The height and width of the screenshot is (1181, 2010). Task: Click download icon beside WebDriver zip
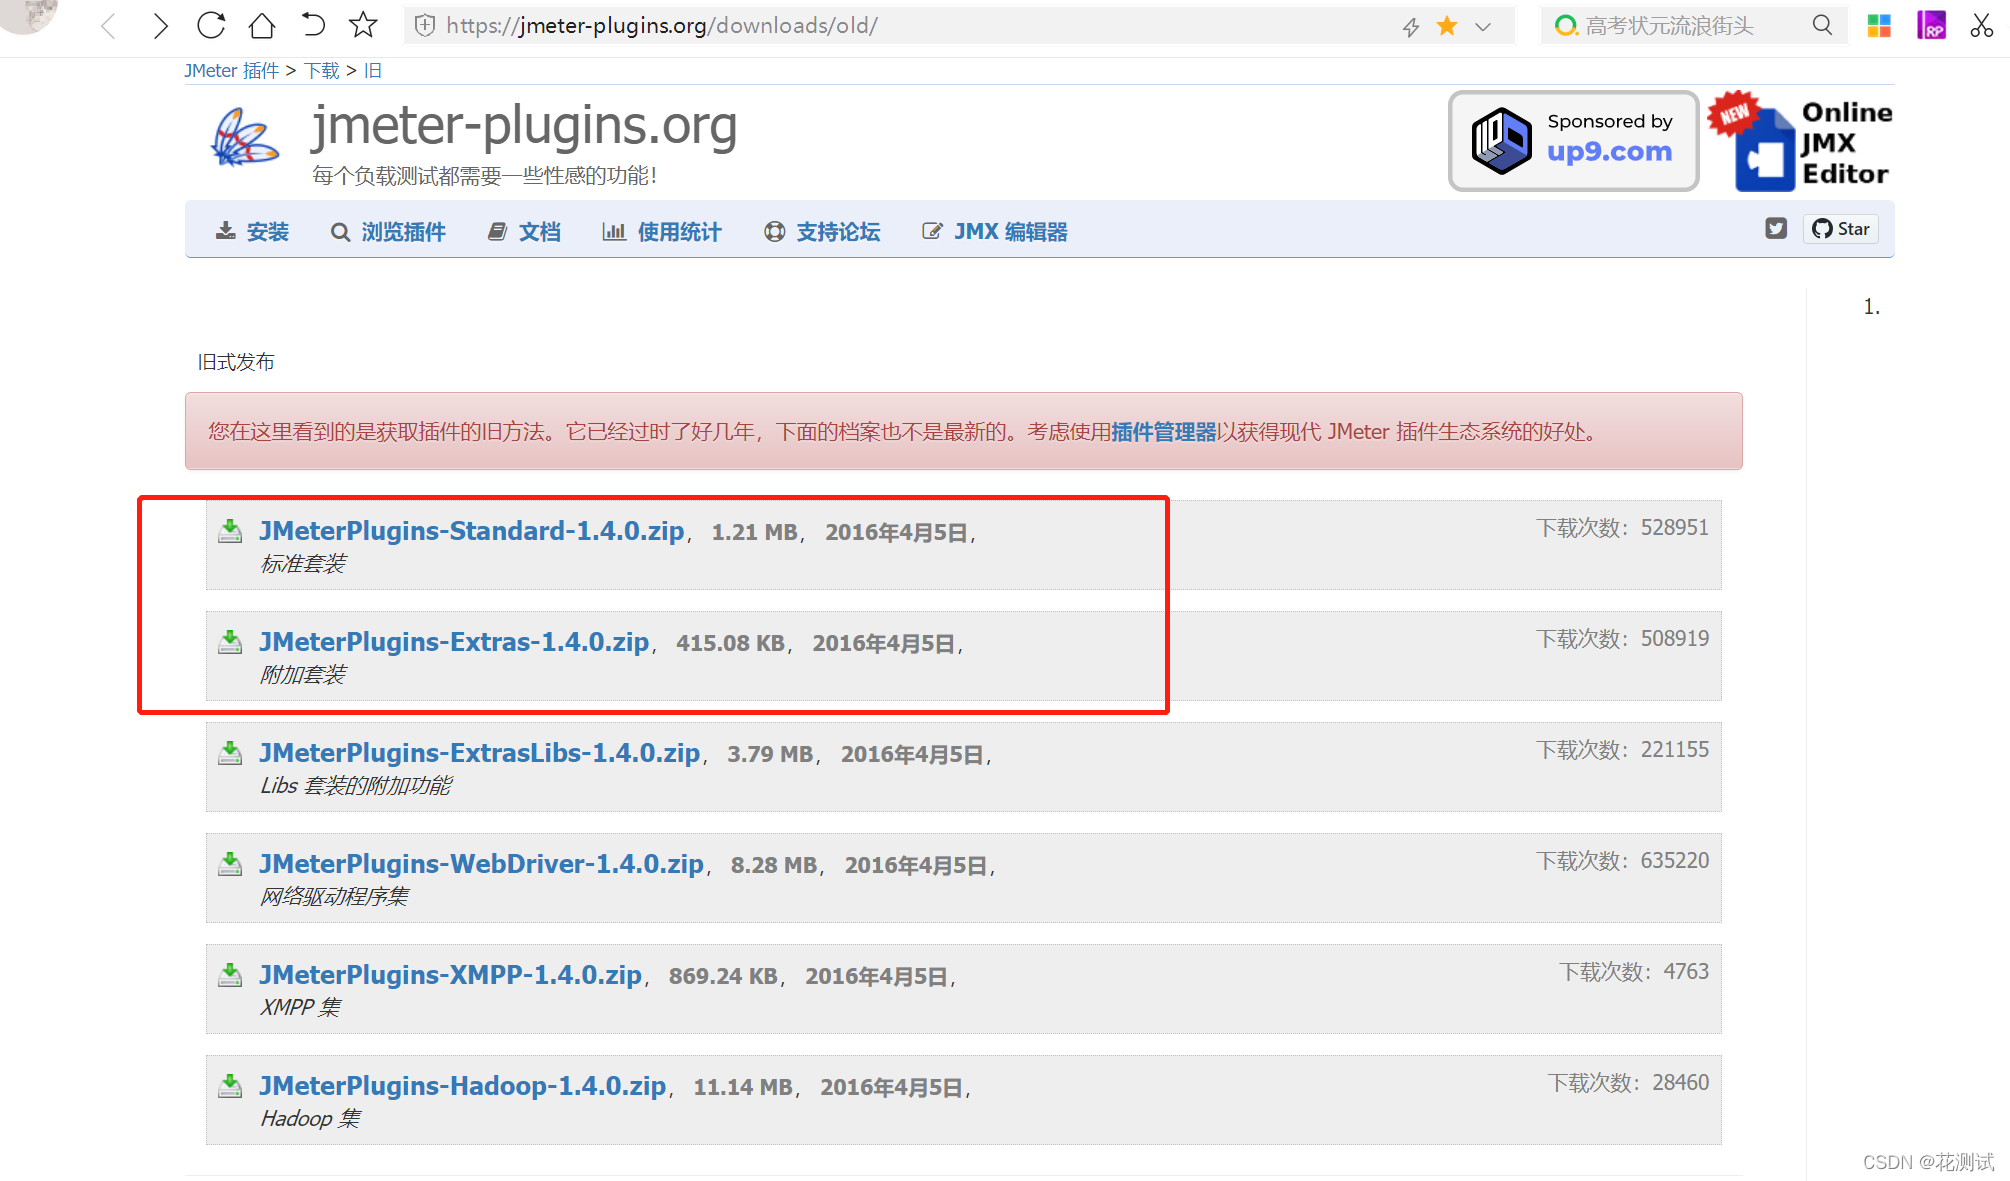pyautogui.click(x=230, y=864)
